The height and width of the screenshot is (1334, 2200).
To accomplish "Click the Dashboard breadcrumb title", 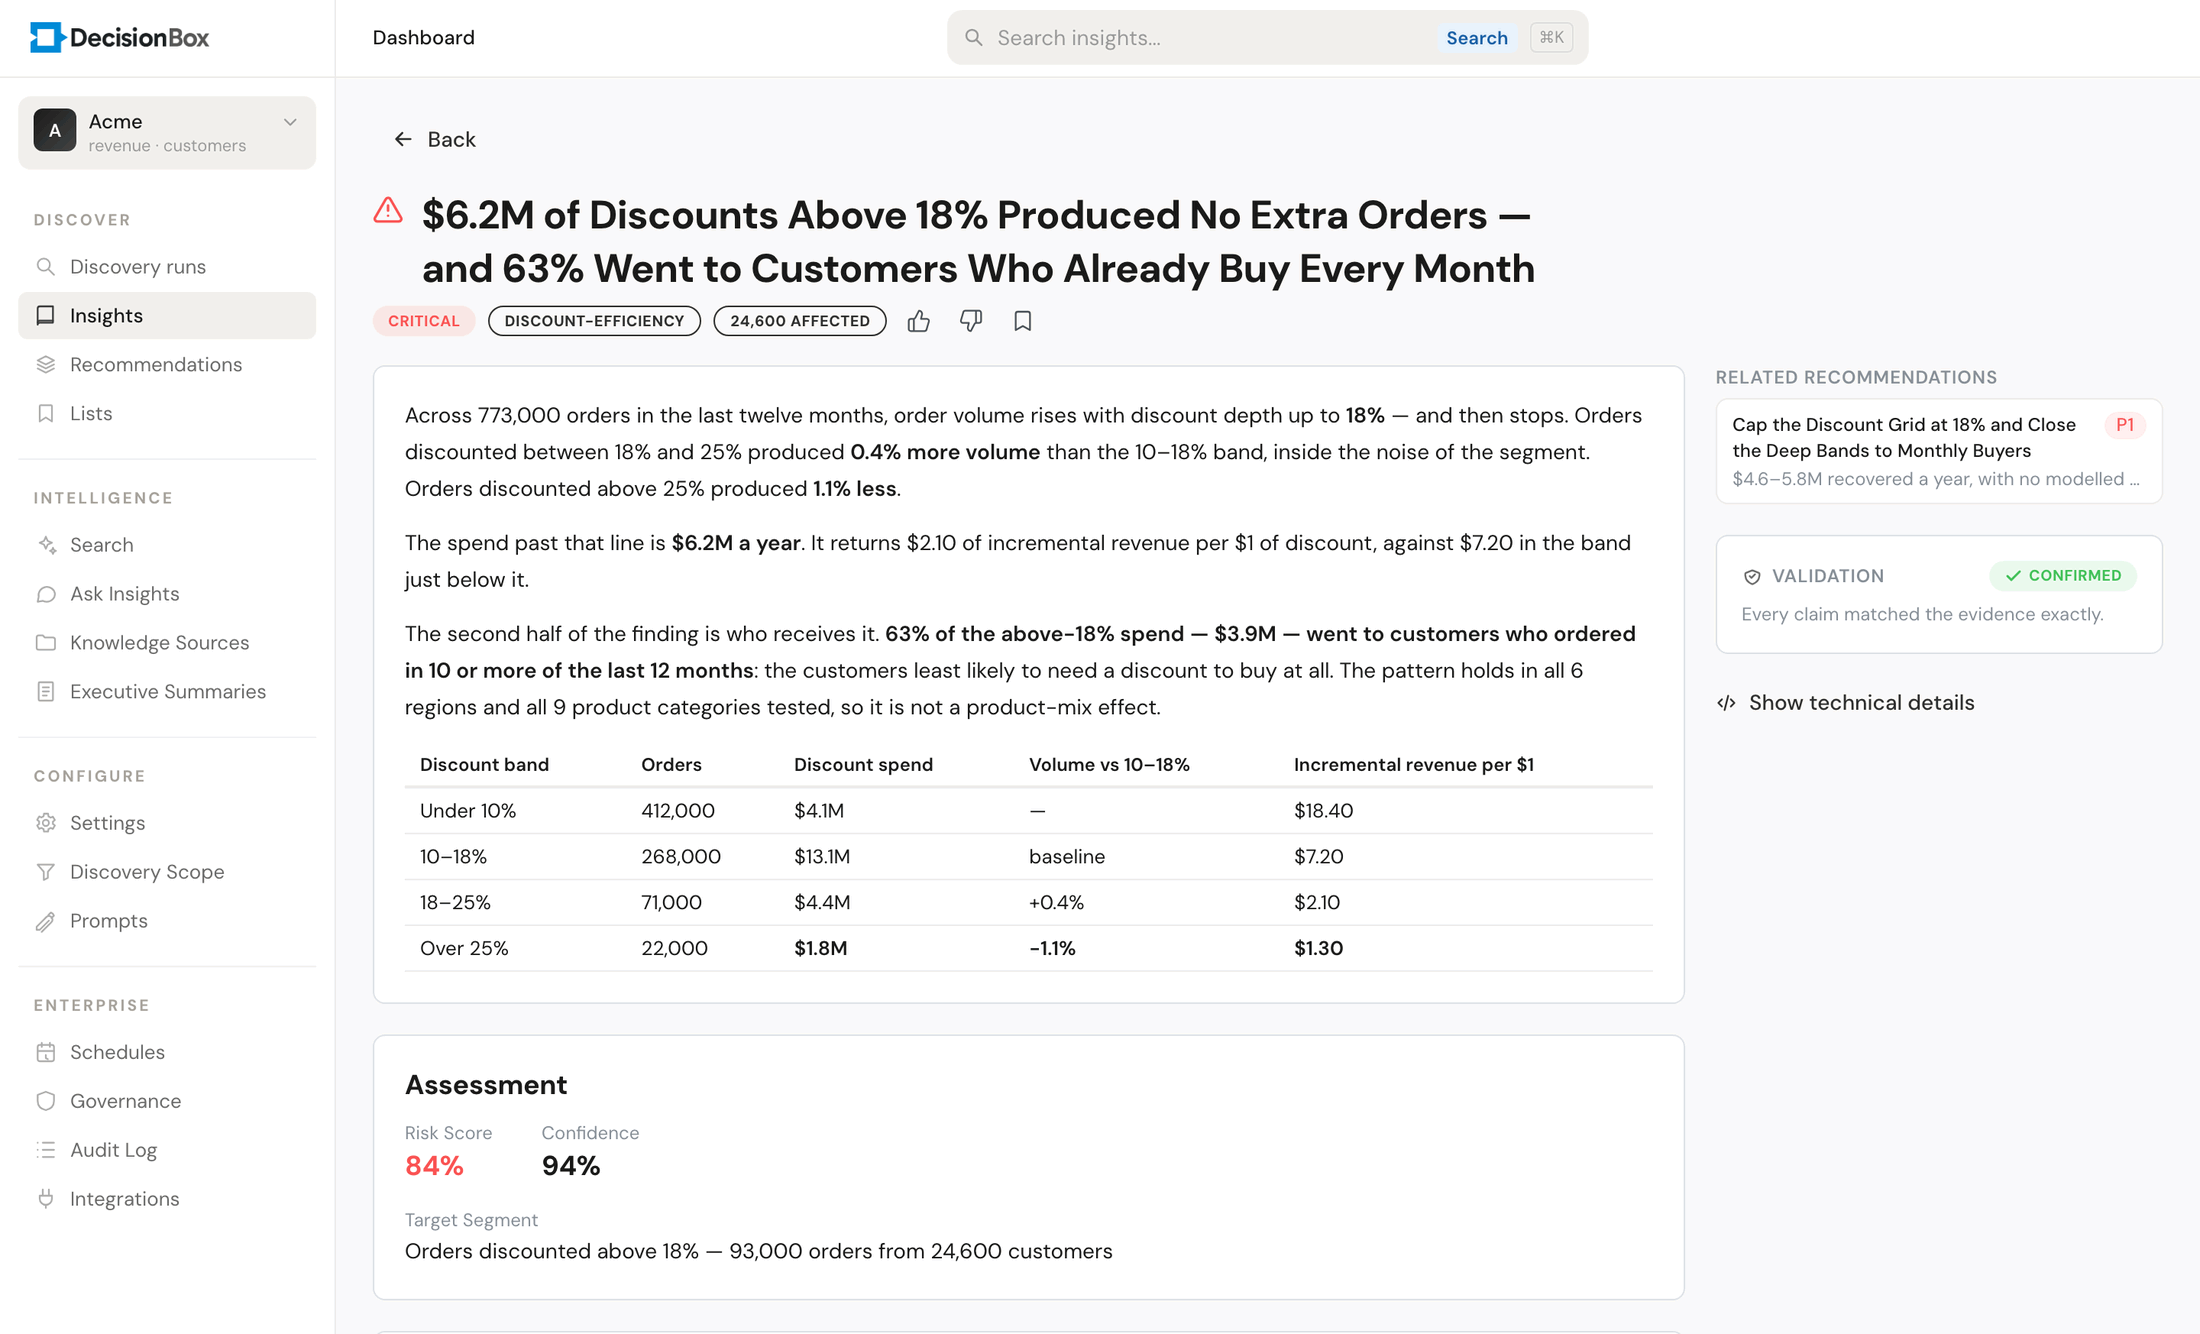I will [x=424, y=38].
